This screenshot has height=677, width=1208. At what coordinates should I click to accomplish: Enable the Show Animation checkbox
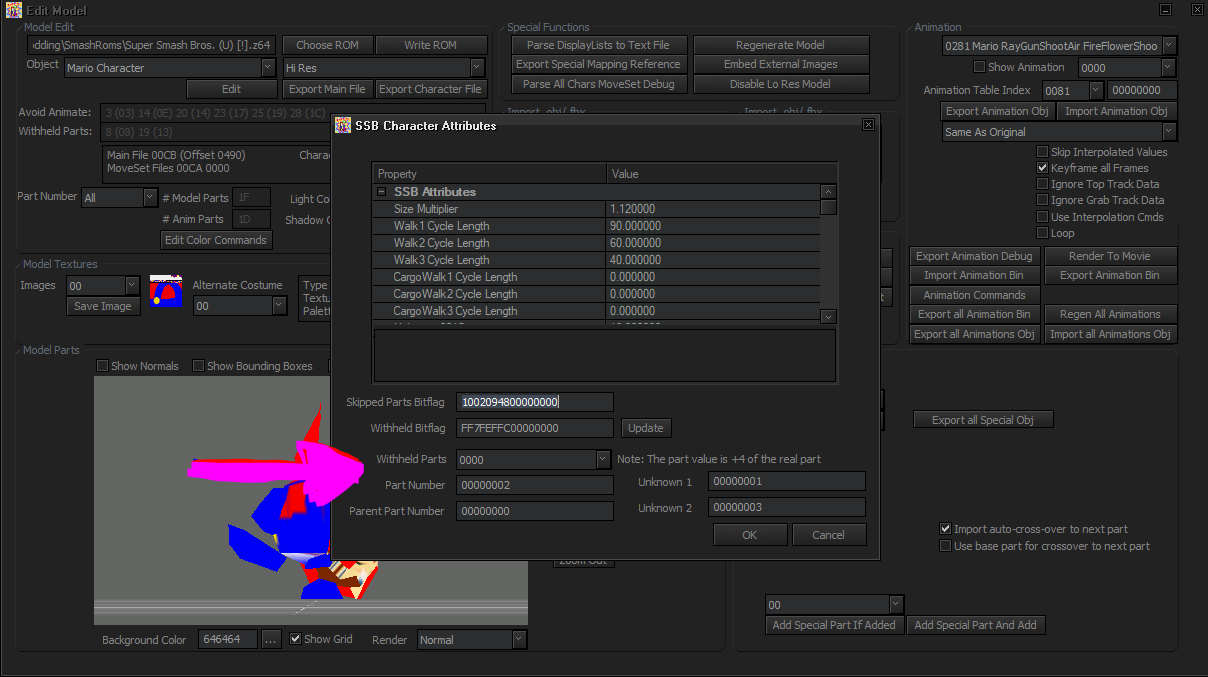[979, 67]
